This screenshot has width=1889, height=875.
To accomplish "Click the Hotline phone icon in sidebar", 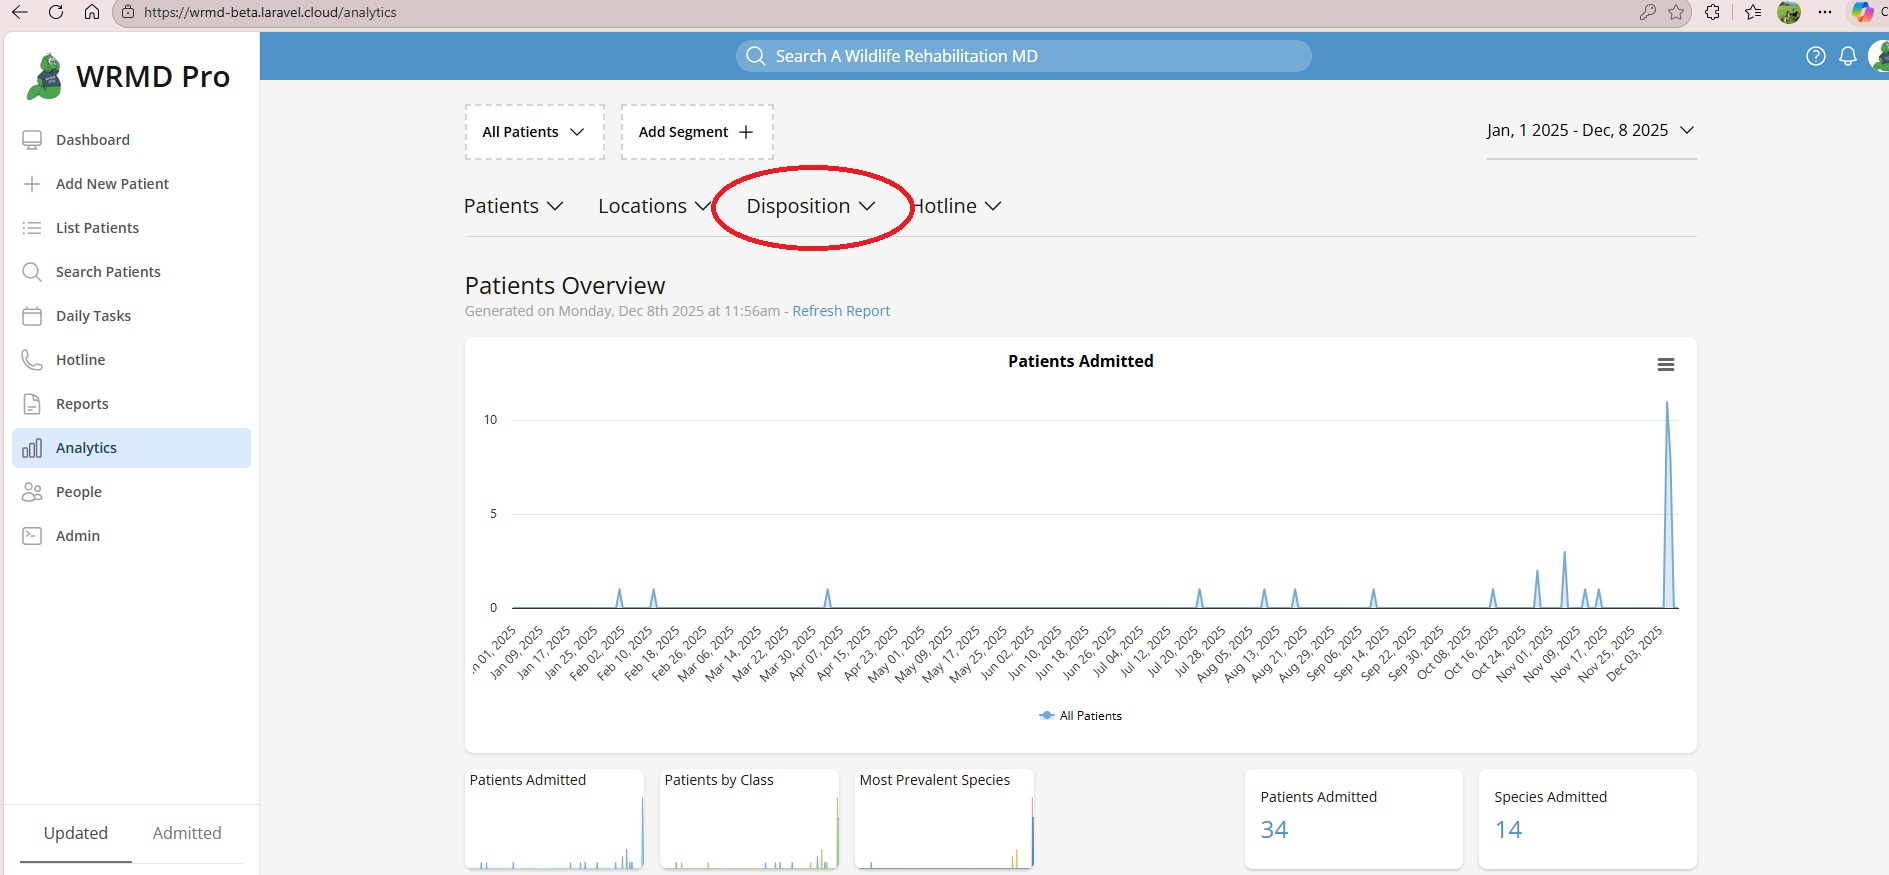I will pyautogui.click(x=32, y=360).
